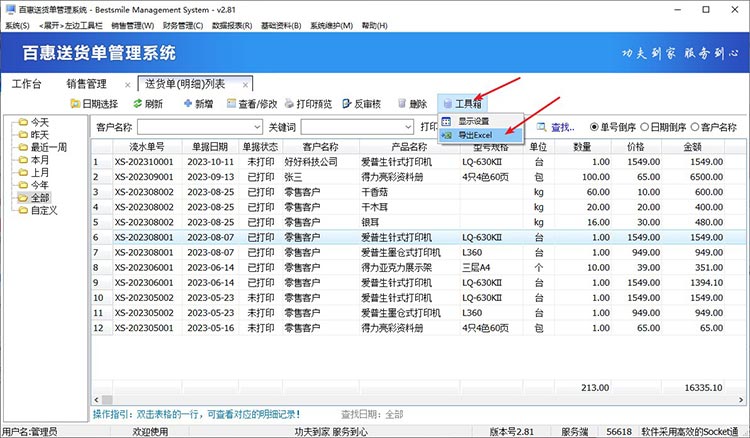Click the total amount 16335.10
This screenshot has height=438, width=750.
pyautogui.click(x=703, y=388)
